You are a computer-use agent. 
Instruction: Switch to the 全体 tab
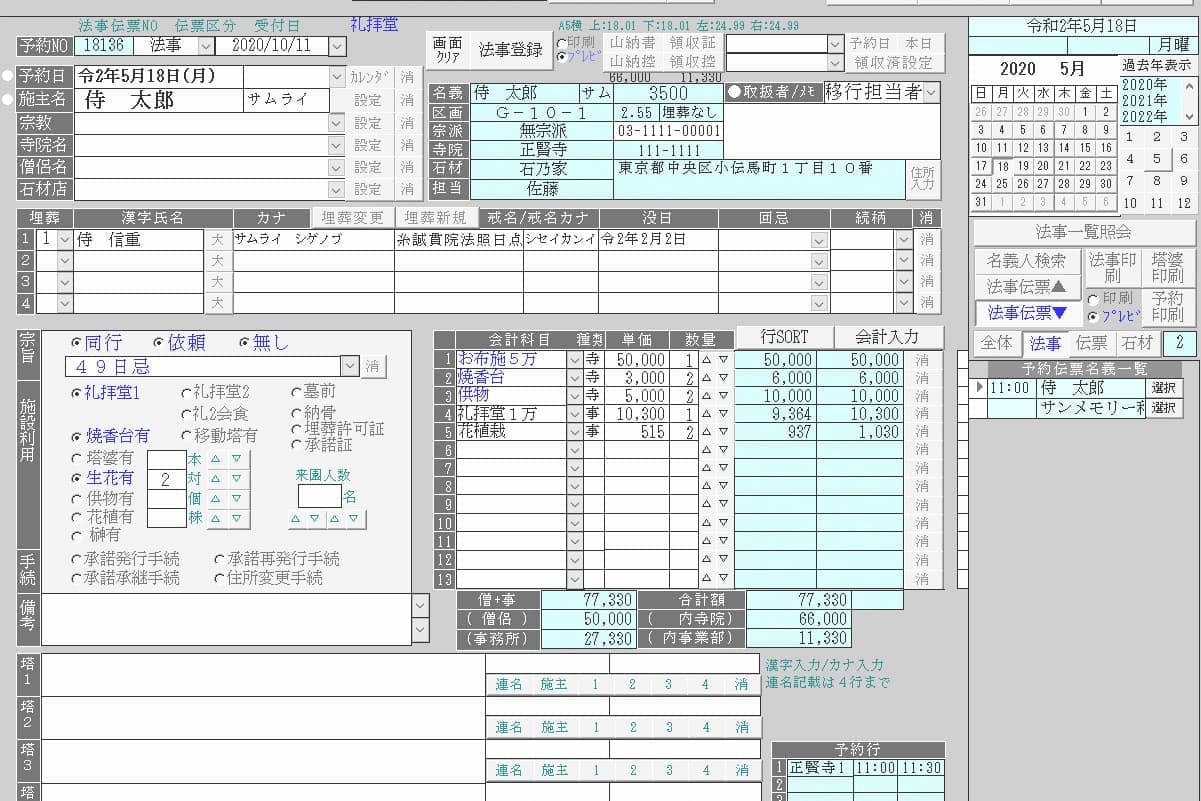[x=996, y=343]
